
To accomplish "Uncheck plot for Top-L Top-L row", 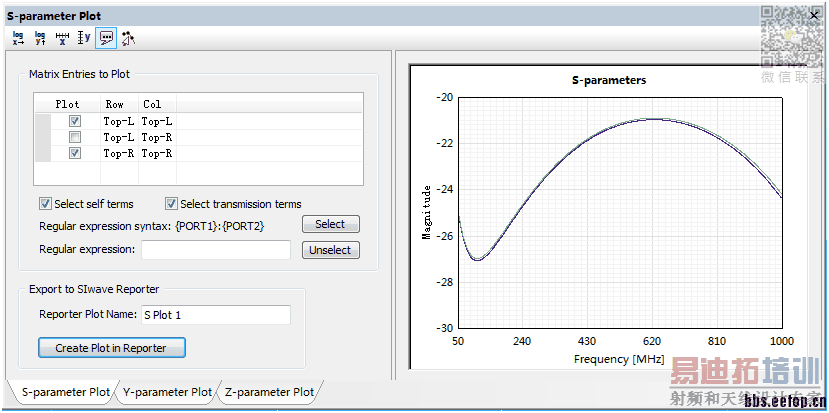I will (75, 121).
